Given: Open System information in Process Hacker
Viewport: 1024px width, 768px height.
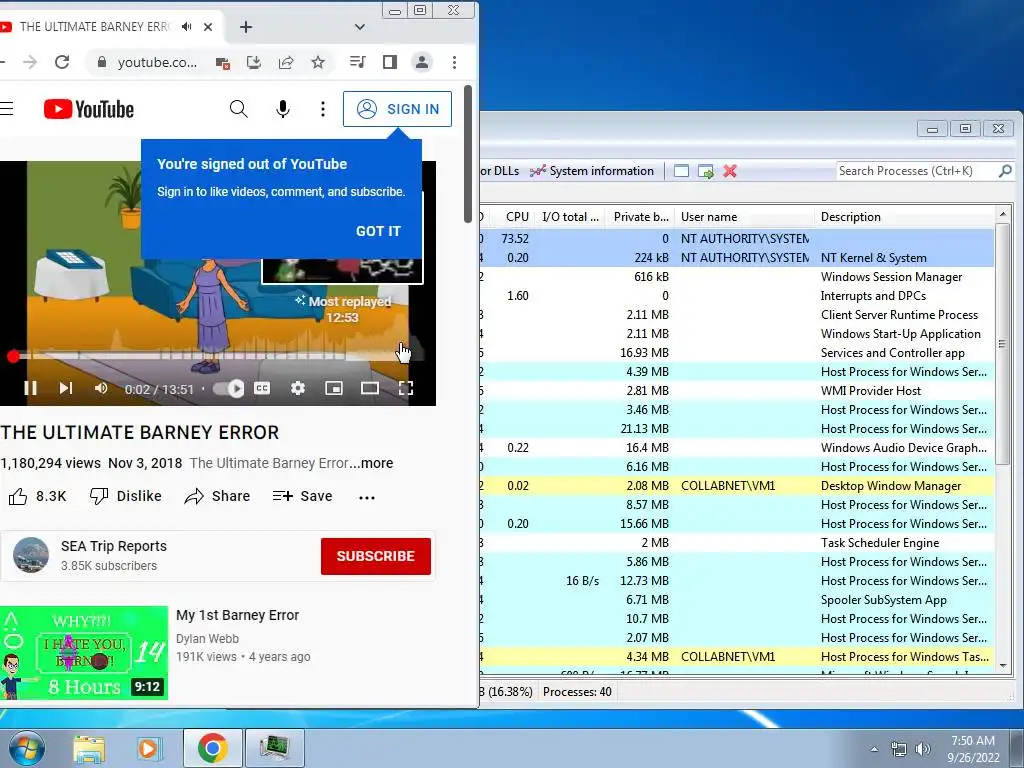Looking at the screenshot, I should tap(592, 171).
